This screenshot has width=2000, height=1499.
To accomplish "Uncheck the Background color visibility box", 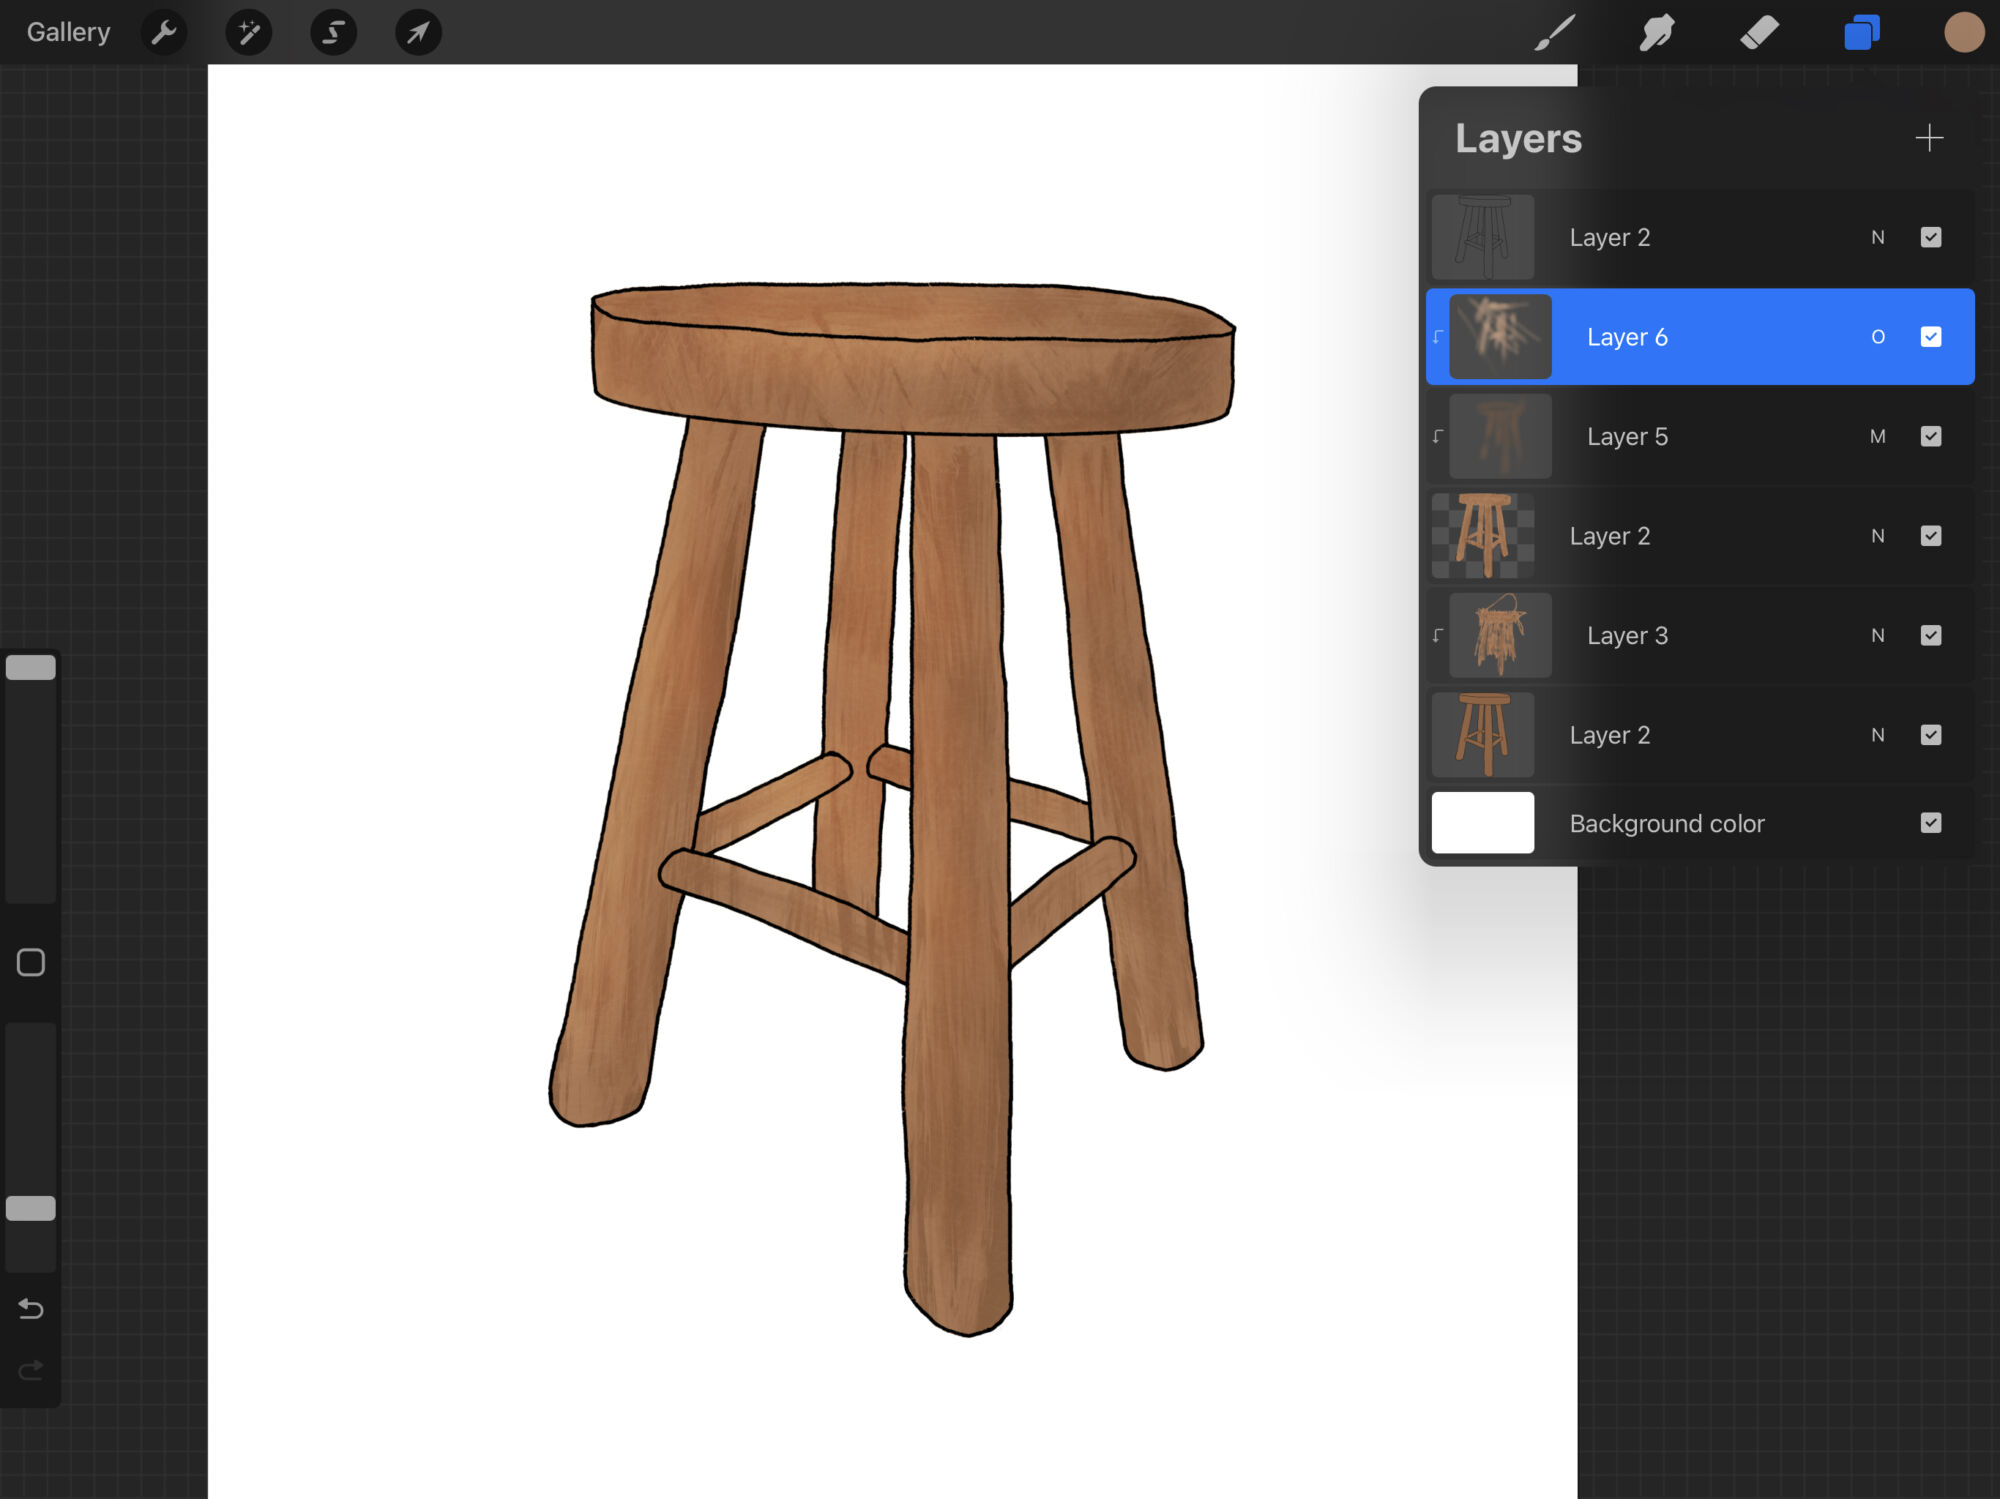I will coord(1931,823).
